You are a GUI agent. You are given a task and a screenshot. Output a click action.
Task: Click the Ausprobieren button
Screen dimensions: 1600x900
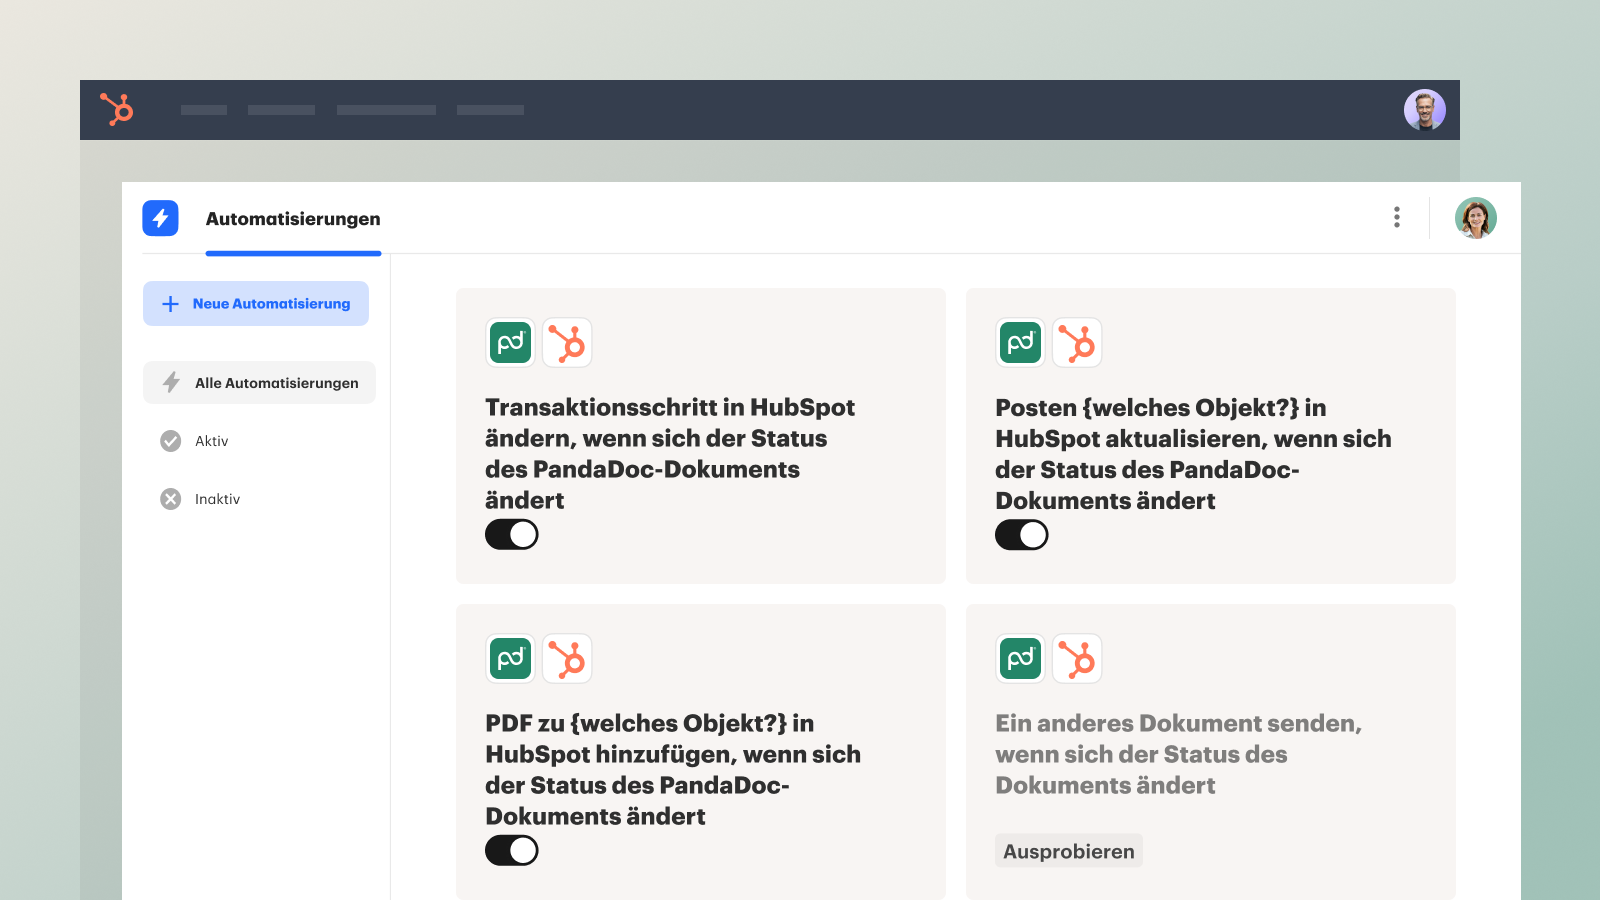(1068, 851)
